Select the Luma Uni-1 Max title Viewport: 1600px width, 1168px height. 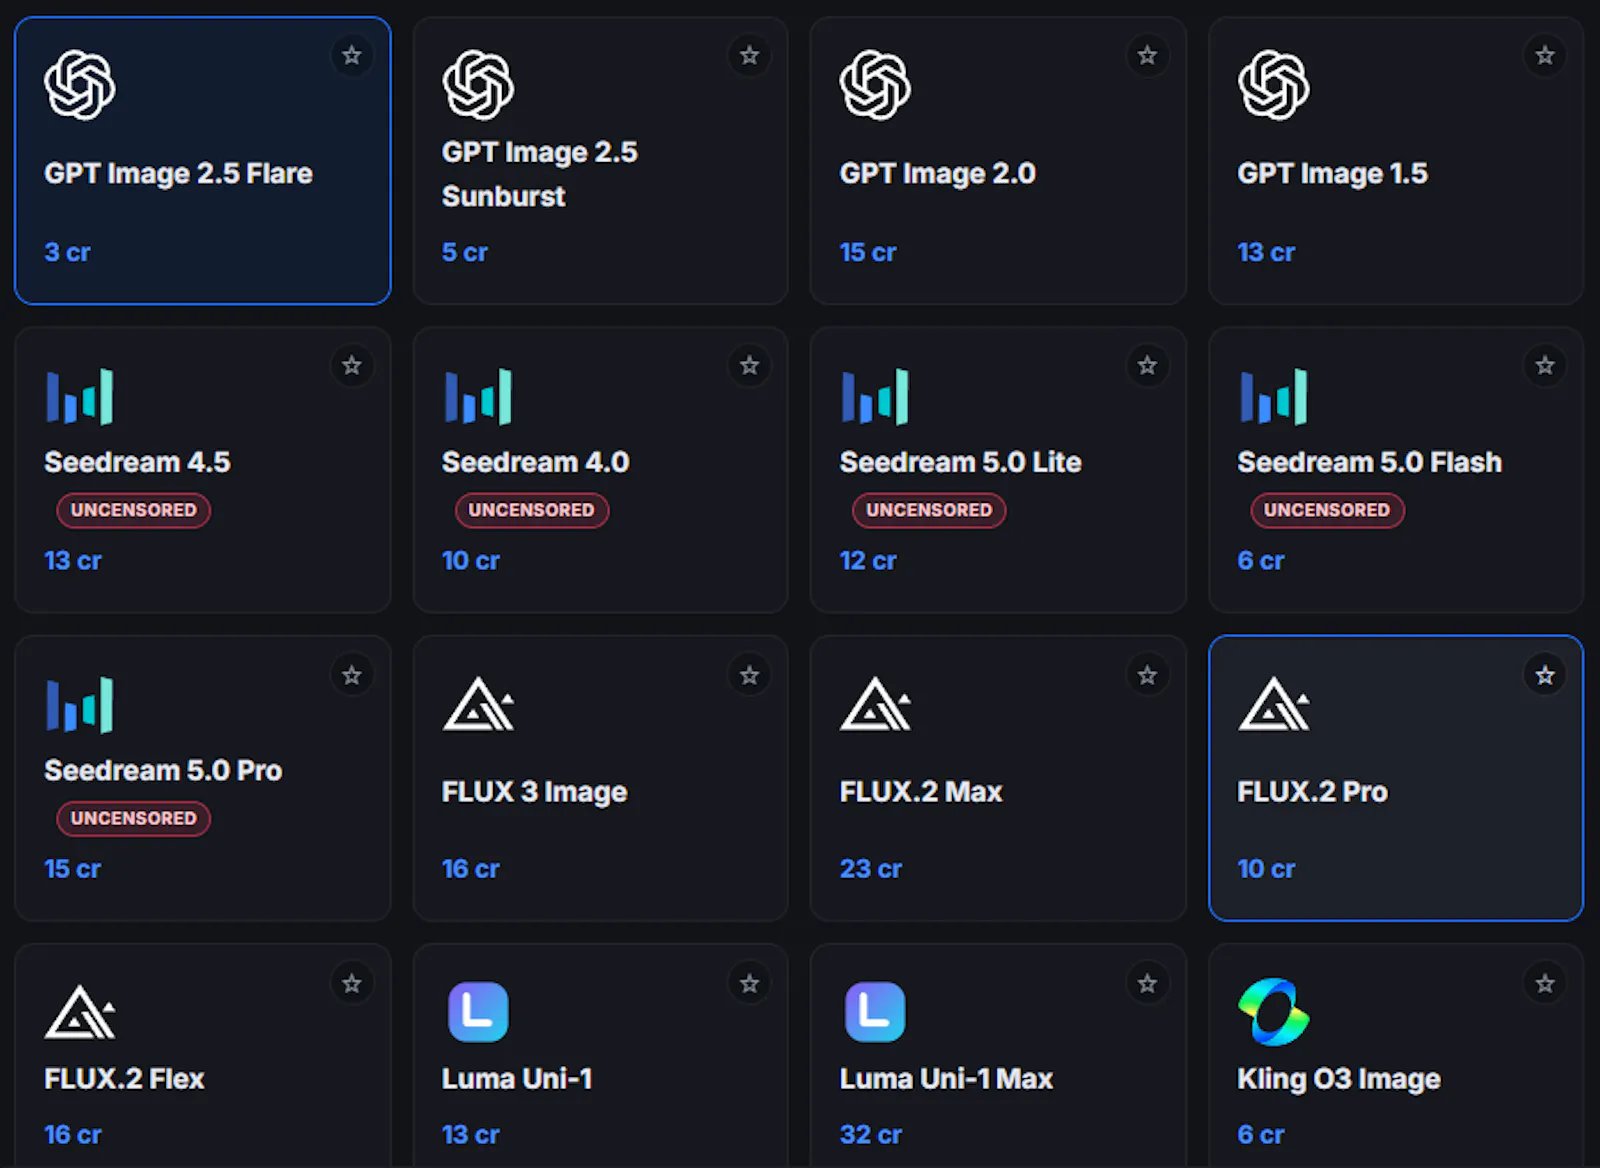point(946,1079)
